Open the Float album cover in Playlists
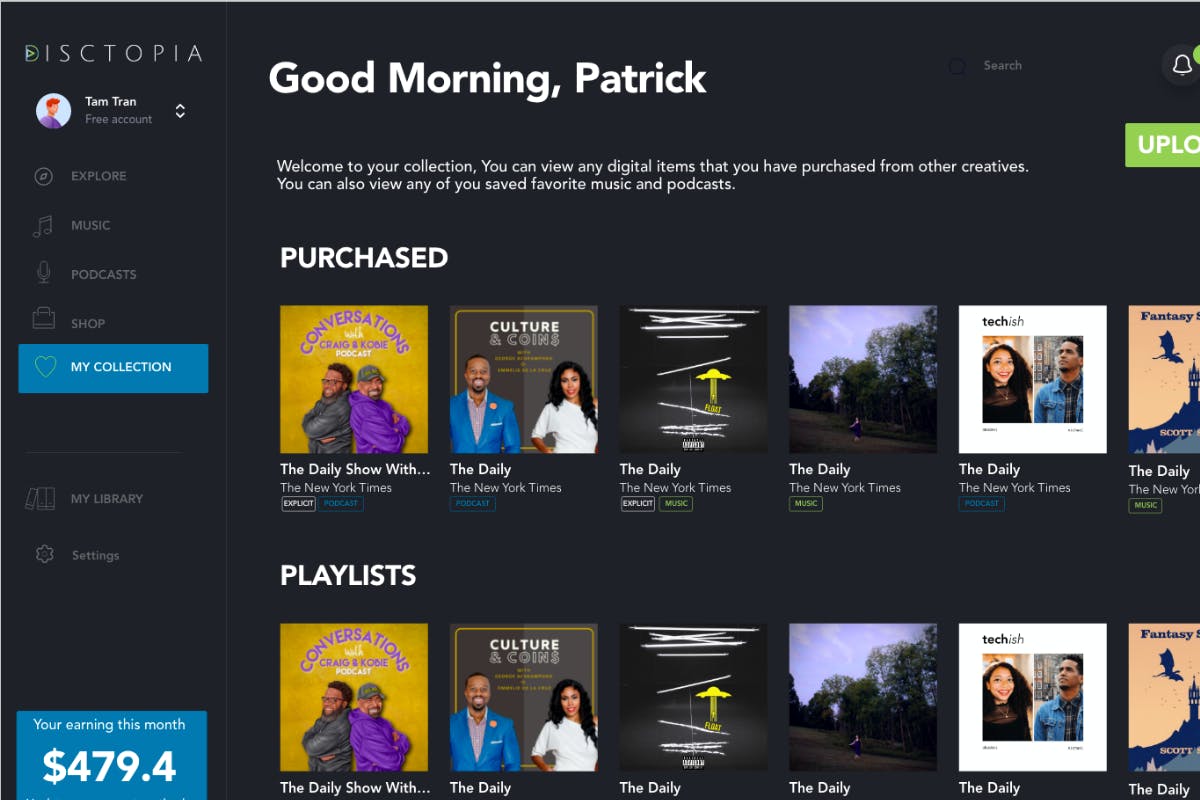1200x800 pixels. [x=694, y=697]
